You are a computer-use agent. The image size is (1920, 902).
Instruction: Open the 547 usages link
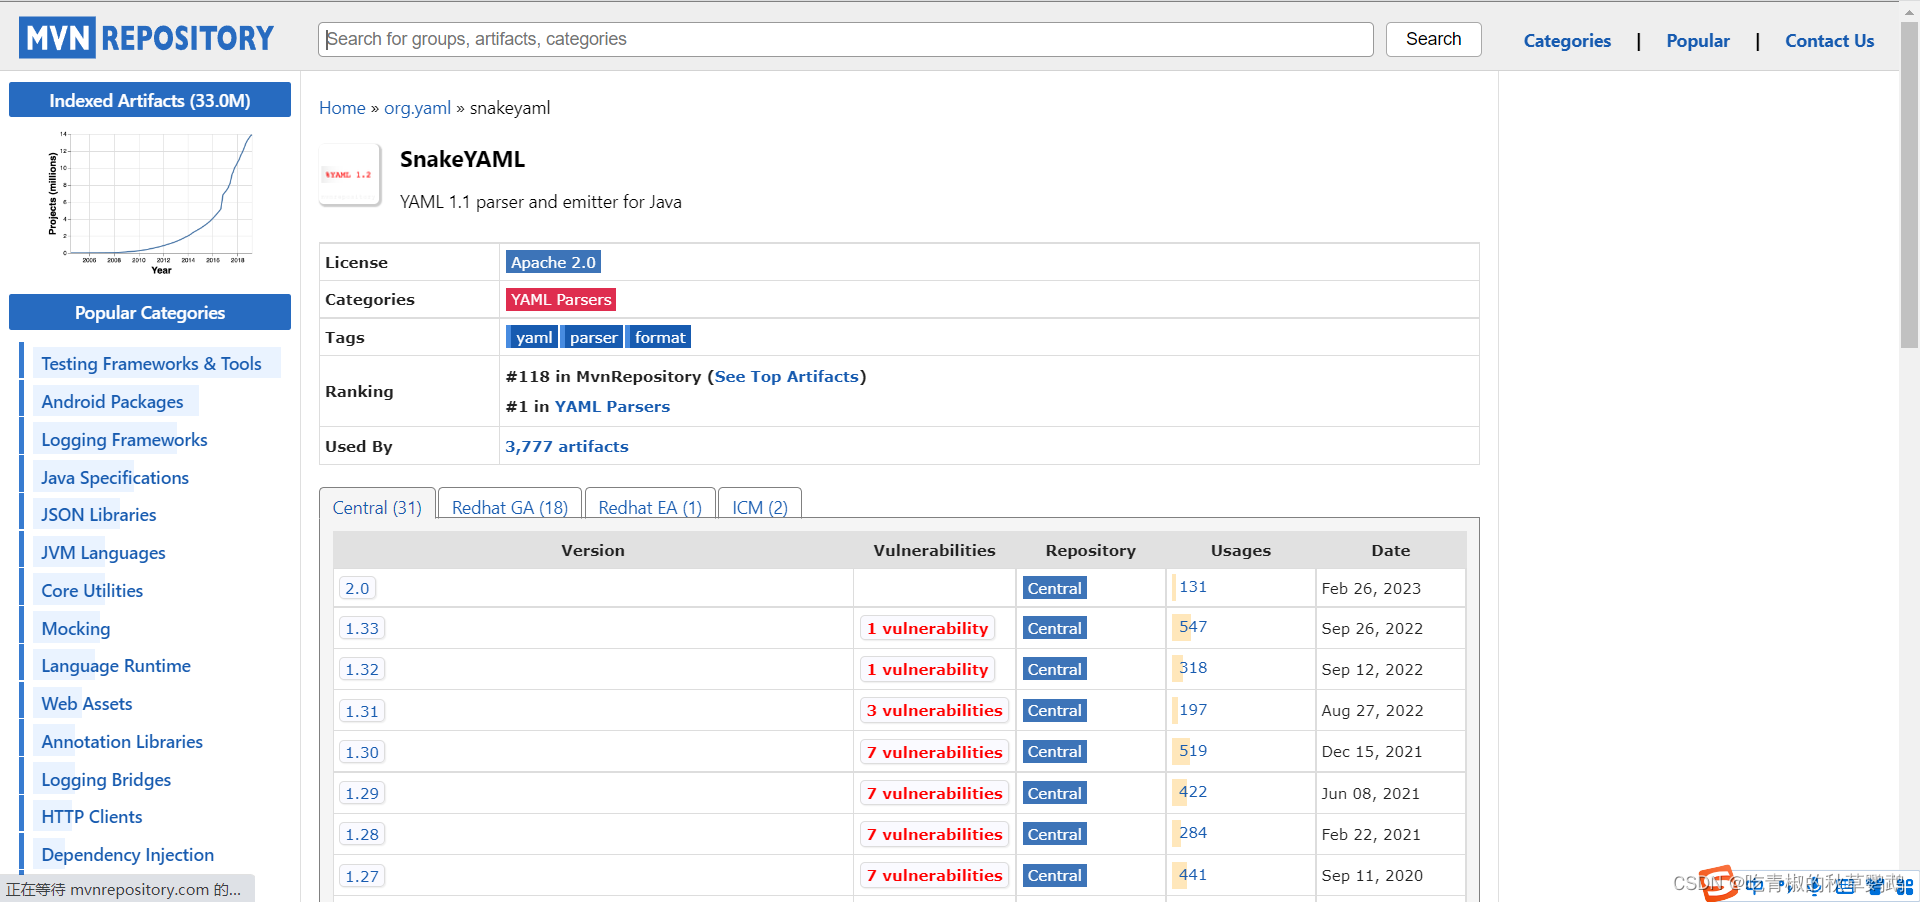1192,626
